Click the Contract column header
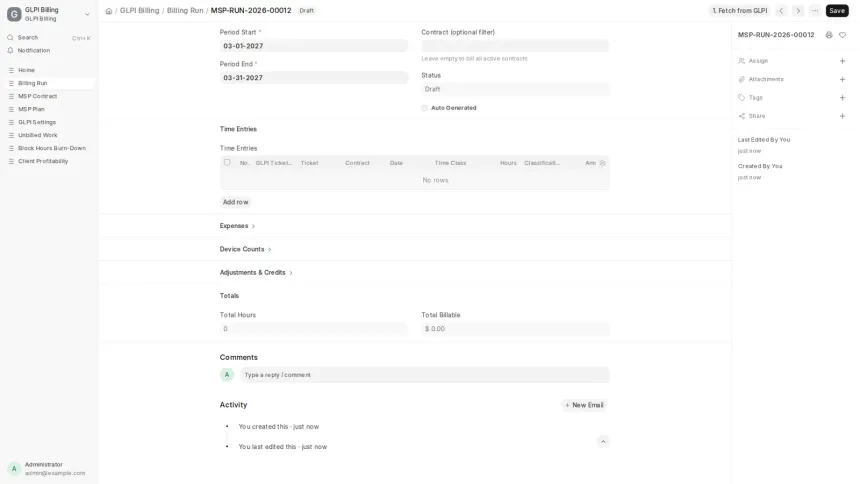This screenshot has width=860, height=484. (x=357, y=163)
